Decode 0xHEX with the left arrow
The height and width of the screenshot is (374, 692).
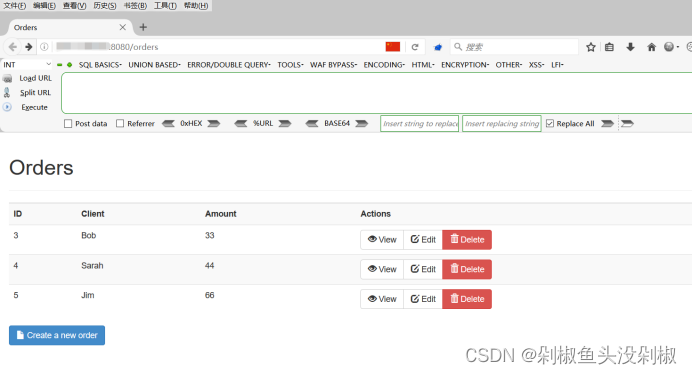tap(168, 124)
